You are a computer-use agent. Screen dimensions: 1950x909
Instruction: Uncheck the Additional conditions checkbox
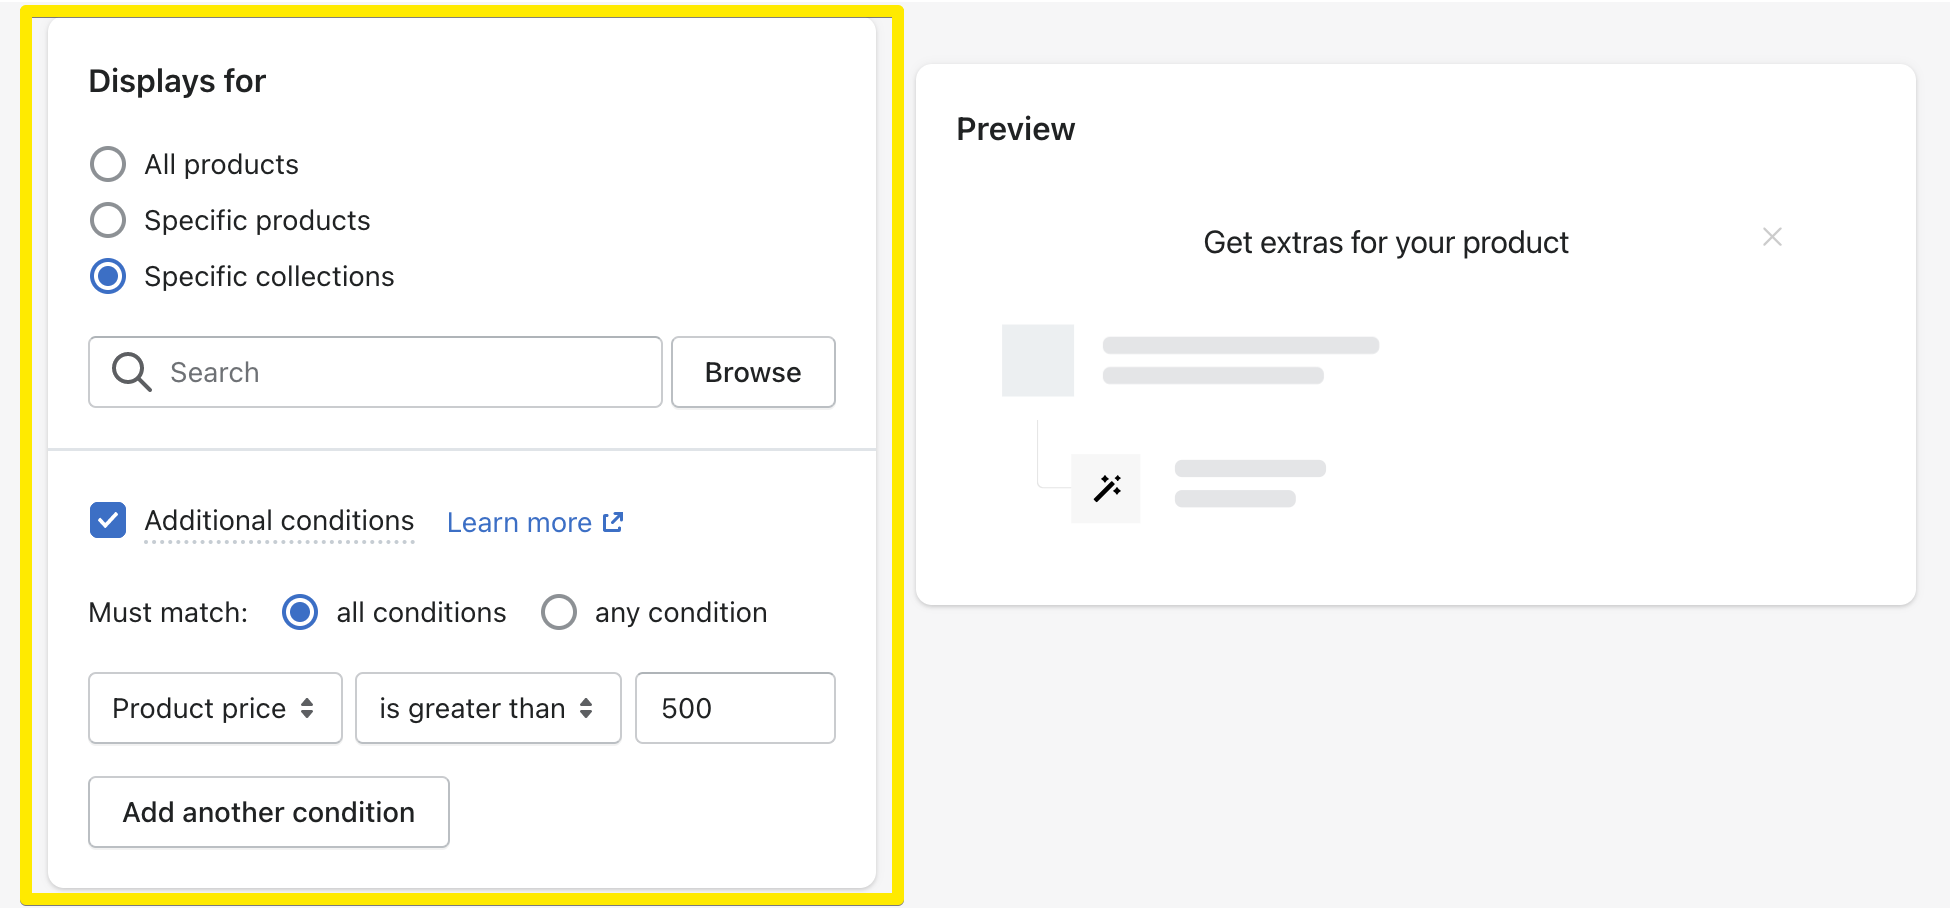point(108,520)
